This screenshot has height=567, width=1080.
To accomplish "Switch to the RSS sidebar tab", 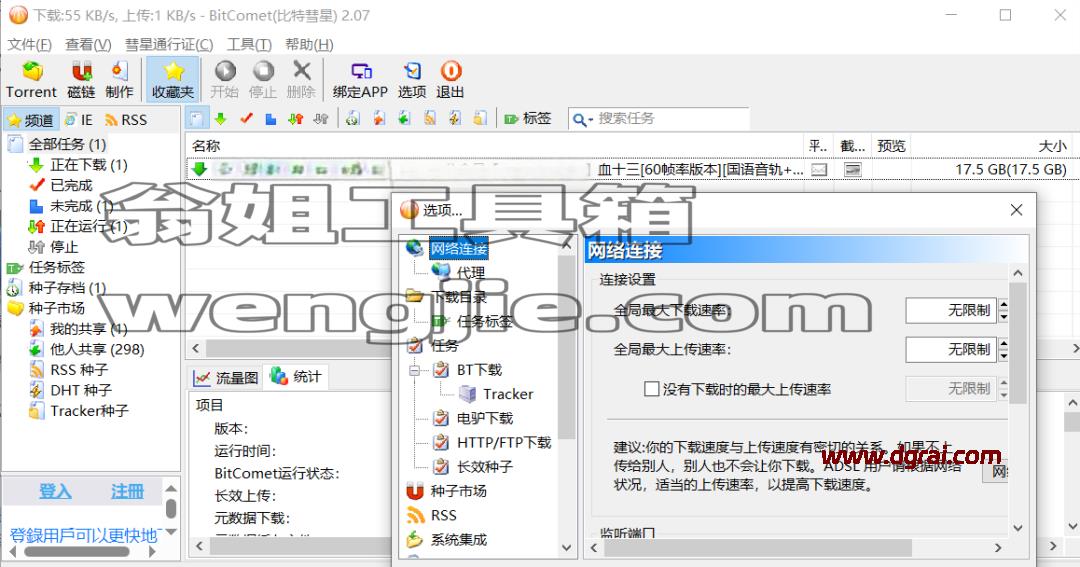I will (126, 120).
